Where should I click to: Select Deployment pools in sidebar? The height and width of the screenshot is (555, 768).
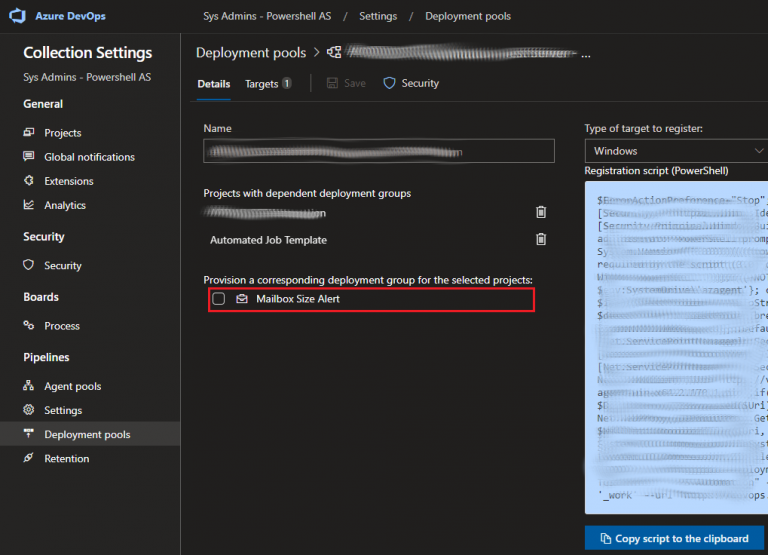[87, 434]
